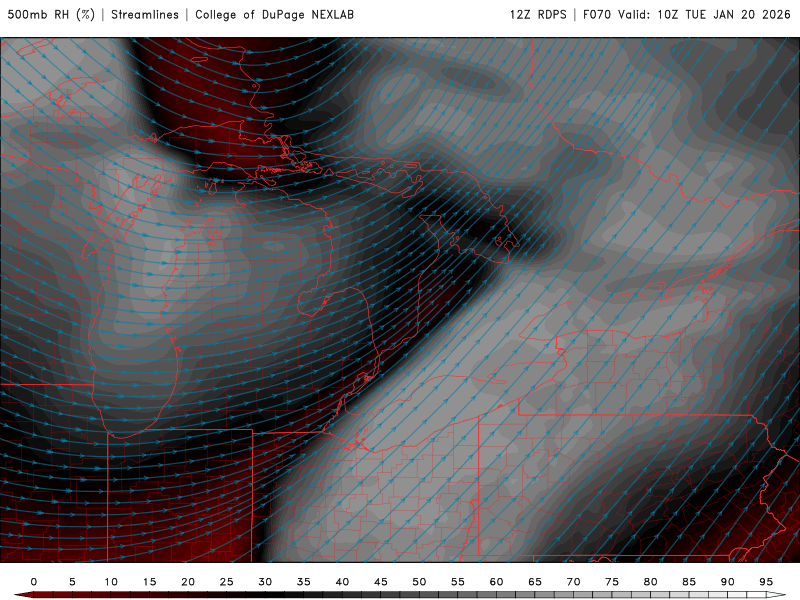The height and width of the screenshot is (600, 800).
Task: Click the '45' value on the color scale
Action: click(381, 582)
